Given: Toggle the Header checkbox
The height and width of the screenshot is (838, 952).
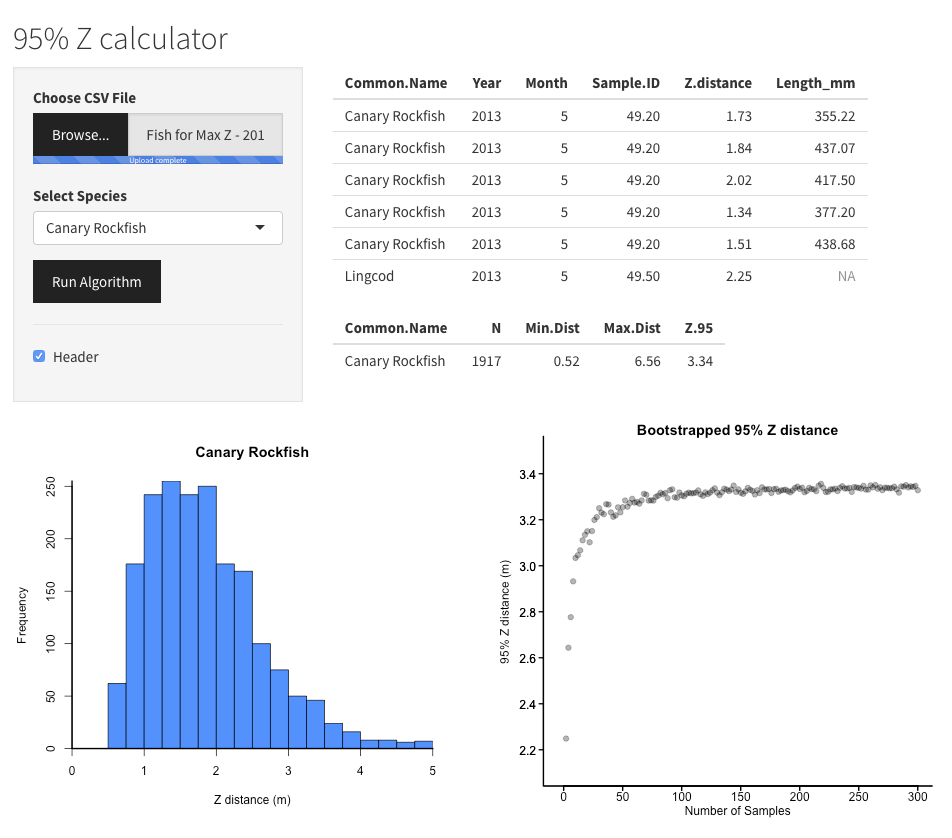Looking at the screenshot, I should [x=40, y=357].
